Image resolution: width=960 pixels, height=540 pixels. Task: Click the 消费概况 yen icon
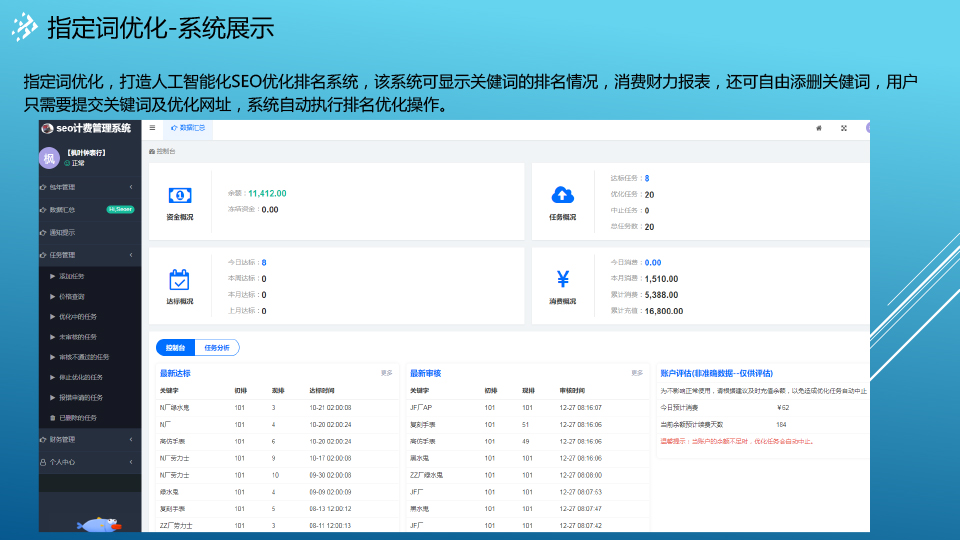point(562,279)
